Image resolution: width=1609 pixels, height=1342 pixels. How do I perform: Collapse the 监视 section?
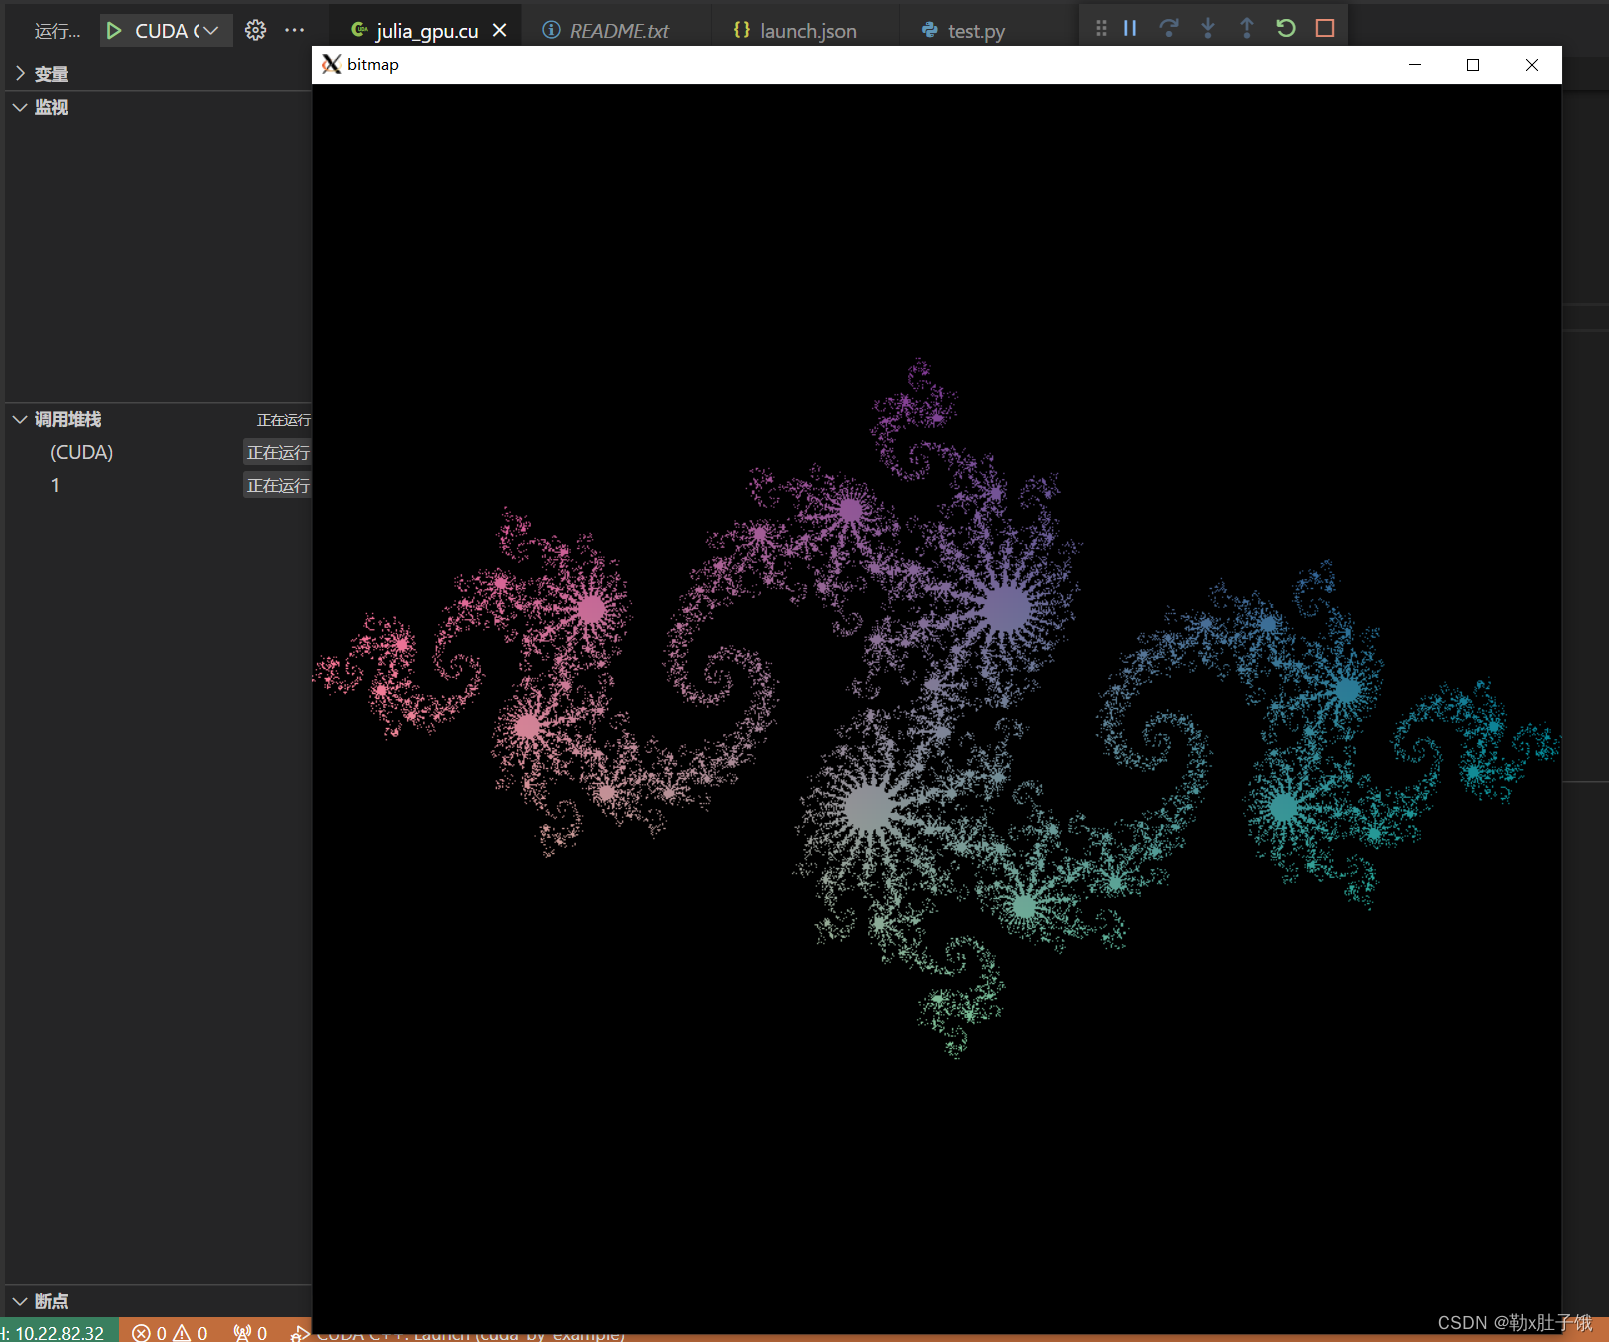tap(160, 107)
